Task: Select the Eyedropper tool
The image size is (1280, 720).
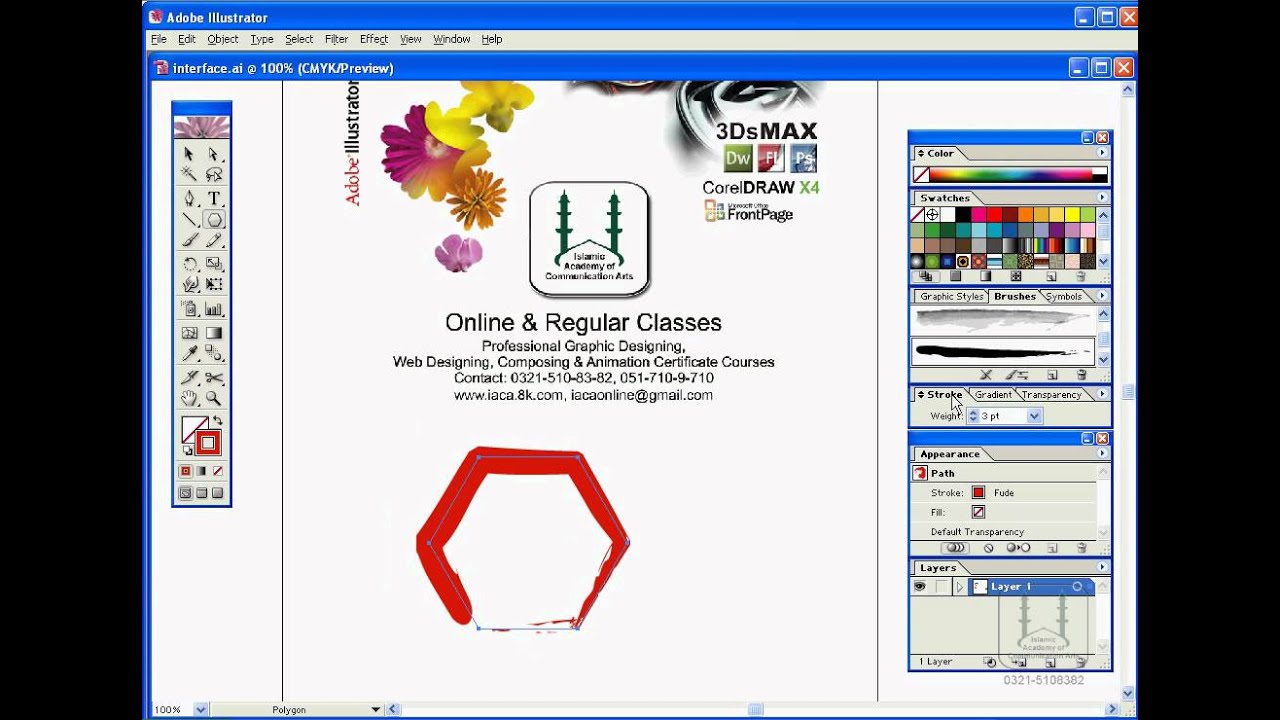Action: click(x=189, y=353)
